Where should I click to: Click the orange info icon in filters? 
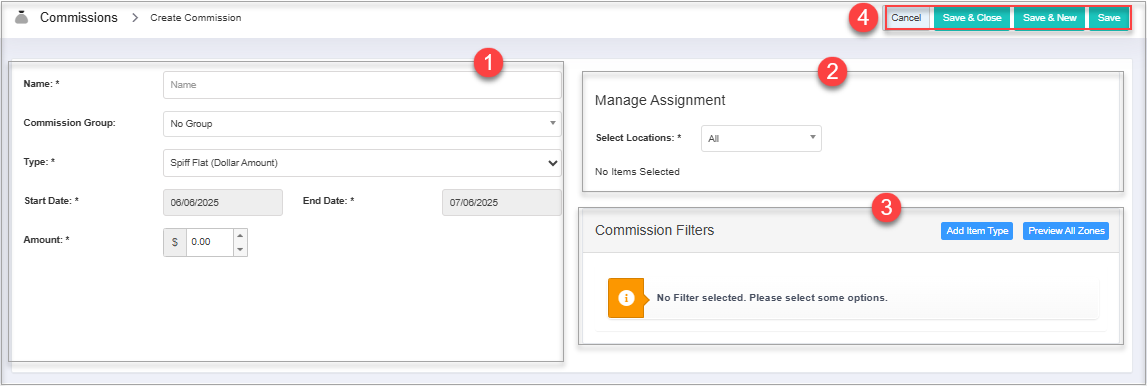[x=625, y=298]
